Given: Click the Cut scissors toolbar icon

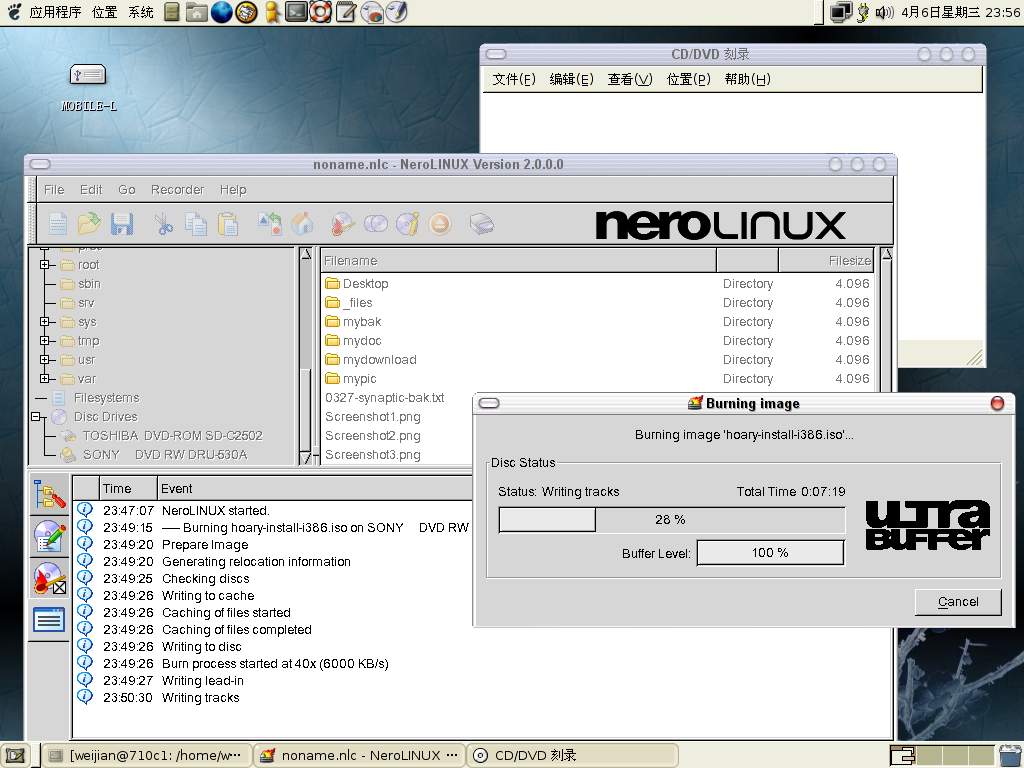Looking at the screenshot, I should pos(163,224).
